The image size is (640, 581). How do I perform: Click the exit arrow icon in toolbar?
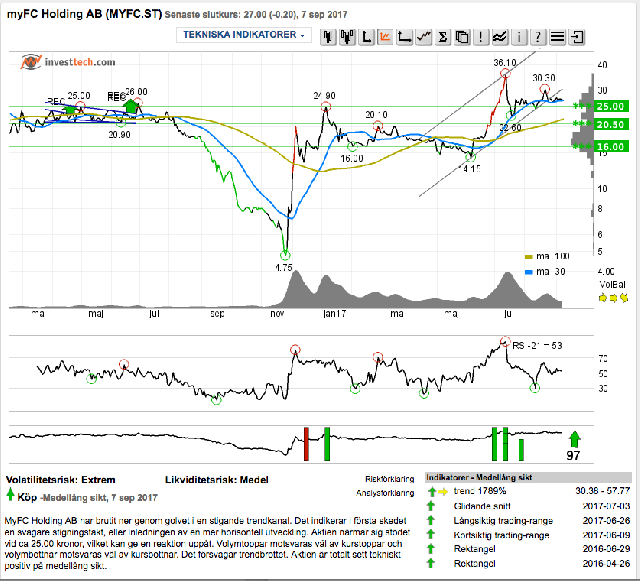coord(577,37)
